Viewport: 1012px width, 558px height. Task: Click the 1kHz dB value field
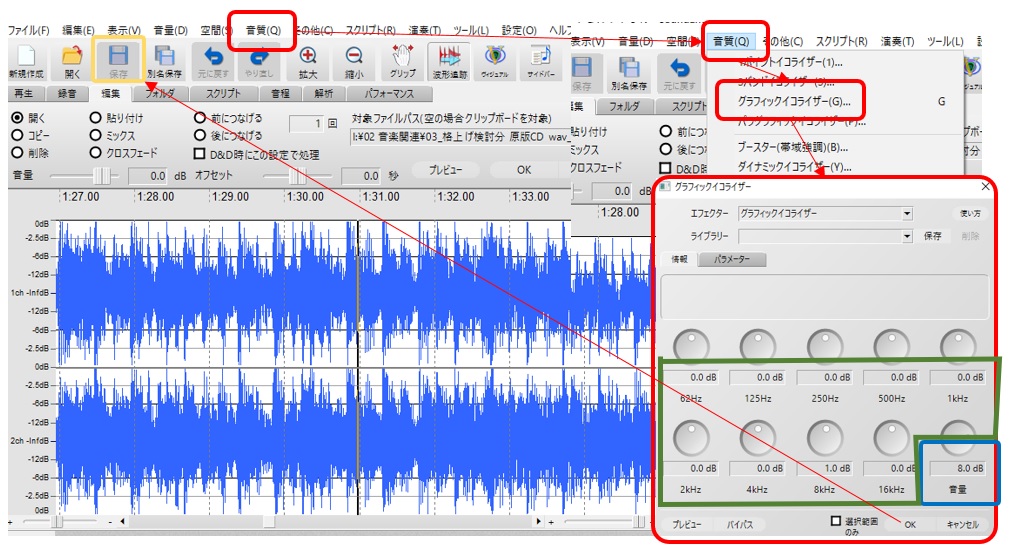958,377
